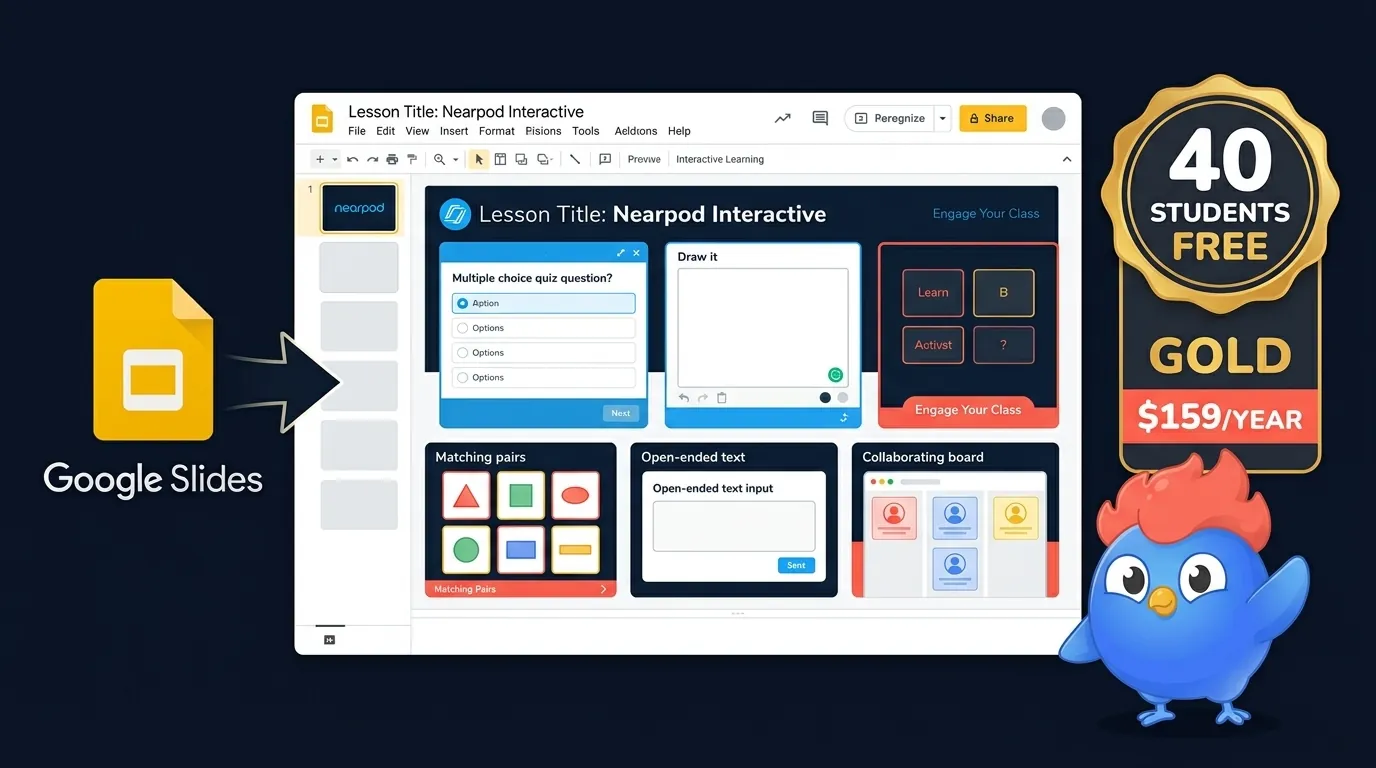
Task: Select the nearpod slide thumbnail
Action: (358, 207)
